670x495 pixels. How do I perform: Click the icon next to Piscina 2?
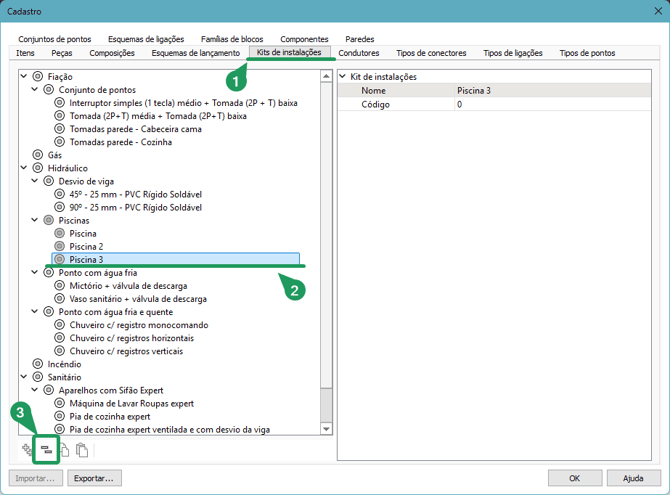[60, 246]
